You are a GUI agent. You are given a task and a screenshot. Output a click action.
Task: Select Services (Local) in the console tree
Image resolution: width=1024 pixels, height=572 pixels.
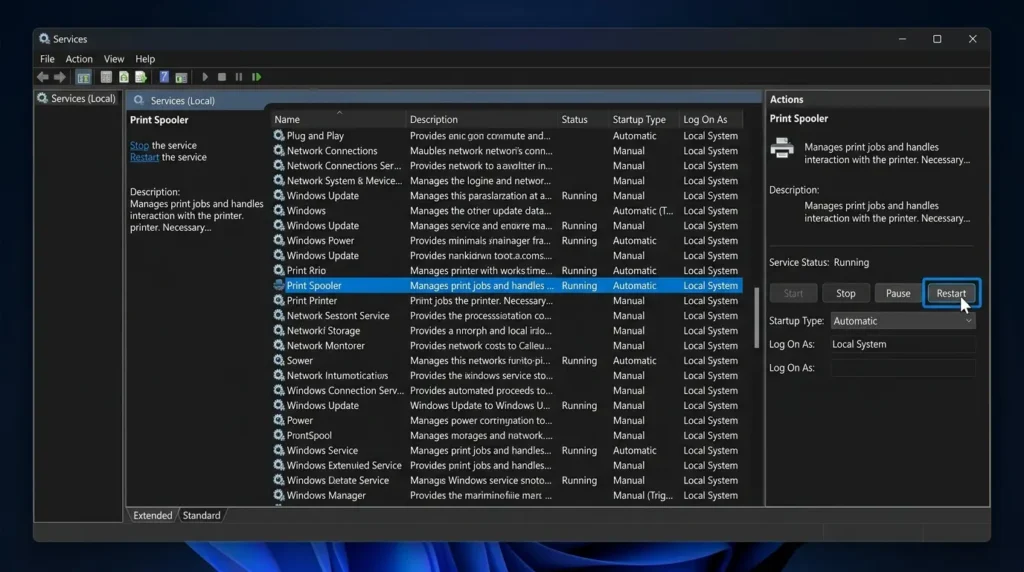tap(77, 99)
